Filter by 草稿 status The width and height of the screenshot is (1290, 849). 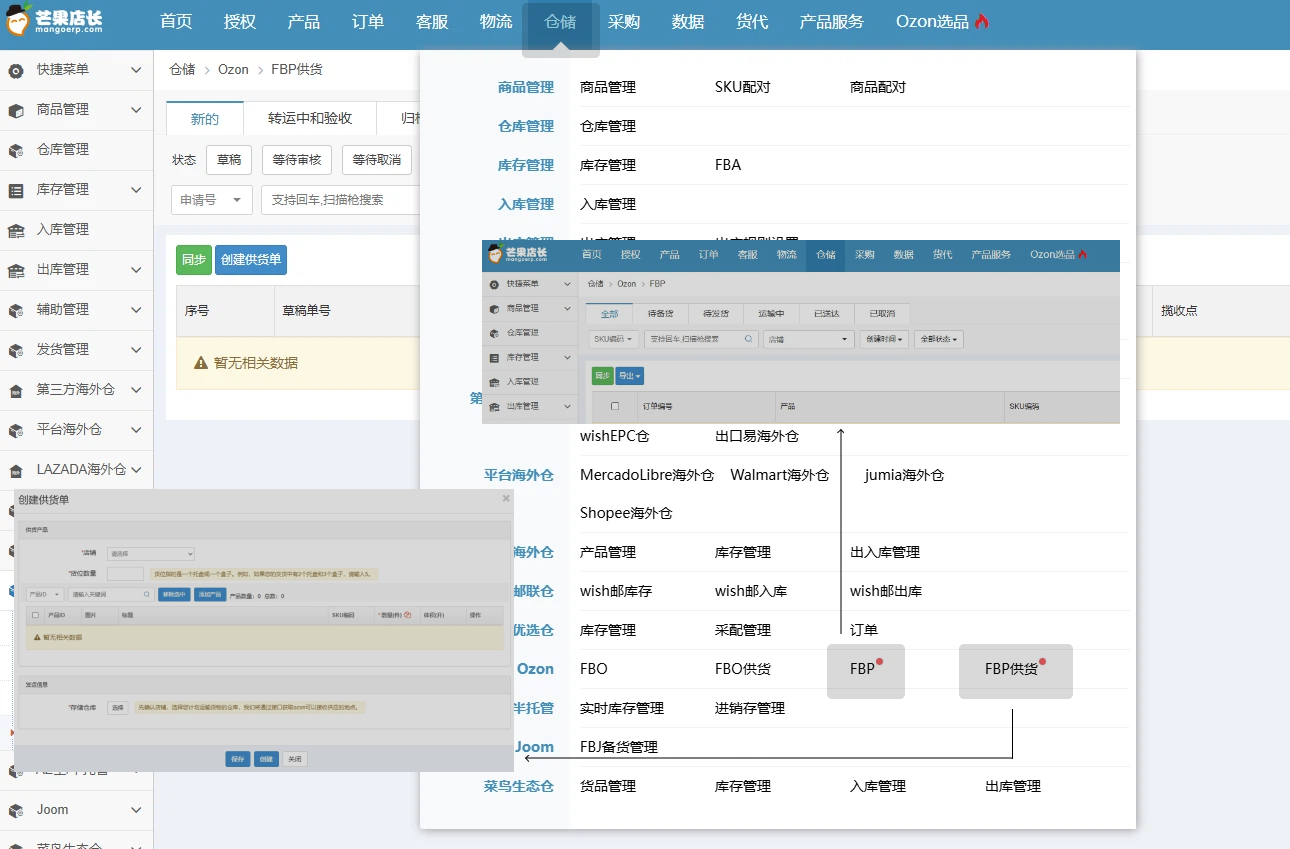(x=229, y=160)
